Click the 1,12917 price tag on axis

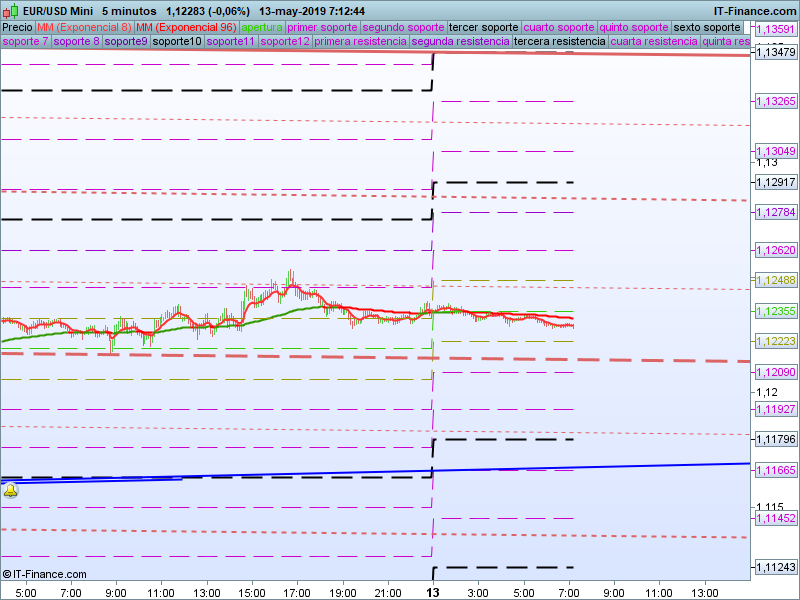[x=776, y=182]
